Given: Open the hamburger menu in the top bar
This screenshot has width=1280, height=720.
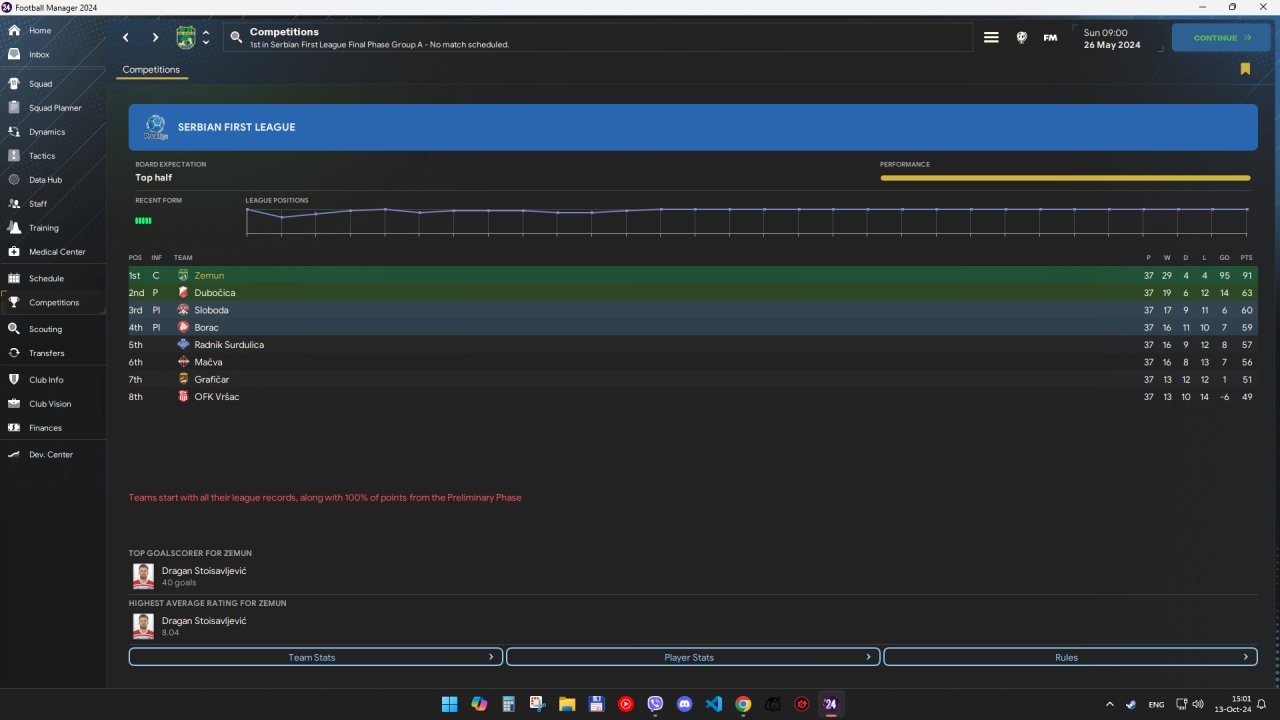Looking at the screenshot, I should 991,38.
